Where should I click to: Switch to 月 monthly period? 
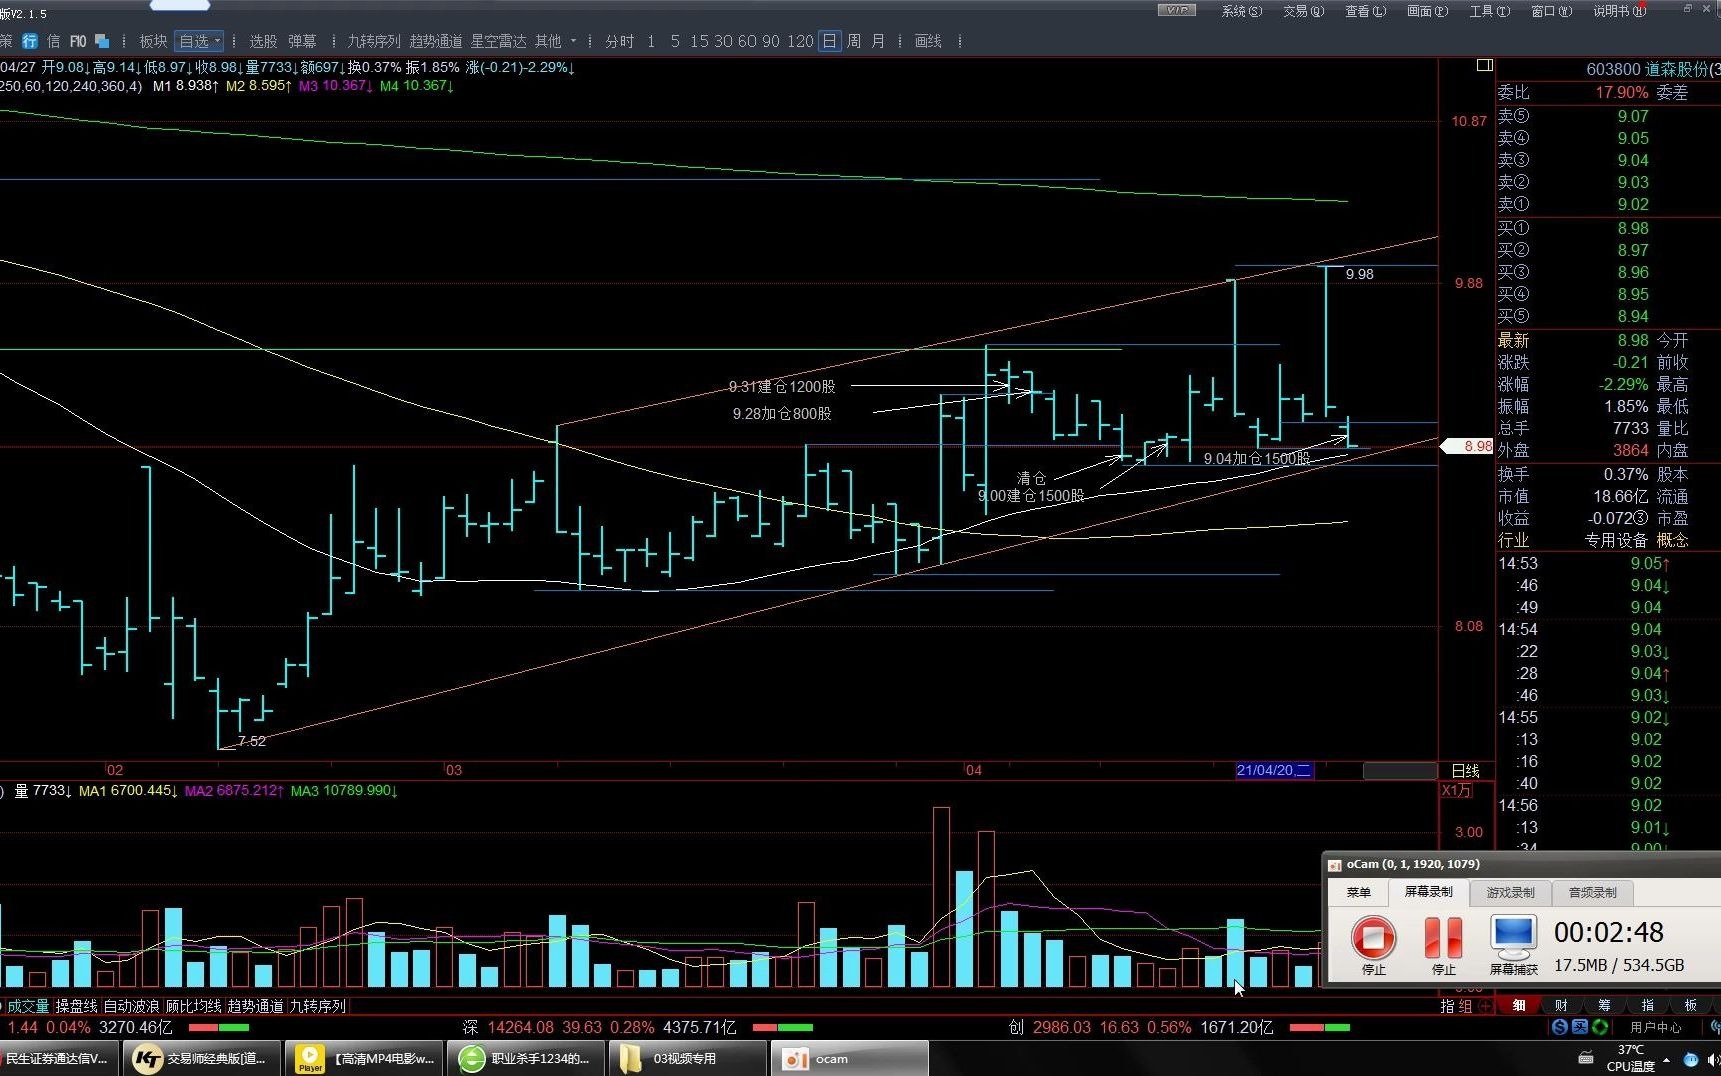point(878,41)
